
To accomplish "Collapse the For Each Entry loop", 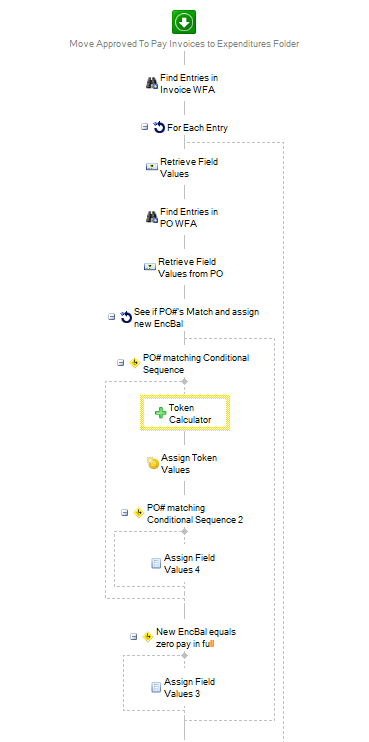I will pos(145,127).
